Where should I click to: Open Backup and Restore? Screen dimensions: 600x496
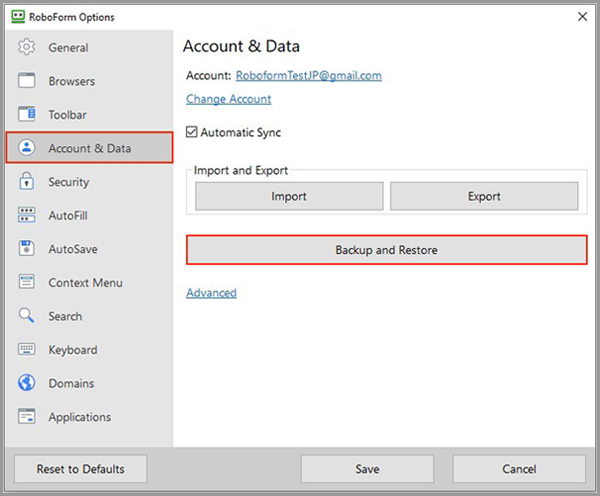click(x=386, y=250)
